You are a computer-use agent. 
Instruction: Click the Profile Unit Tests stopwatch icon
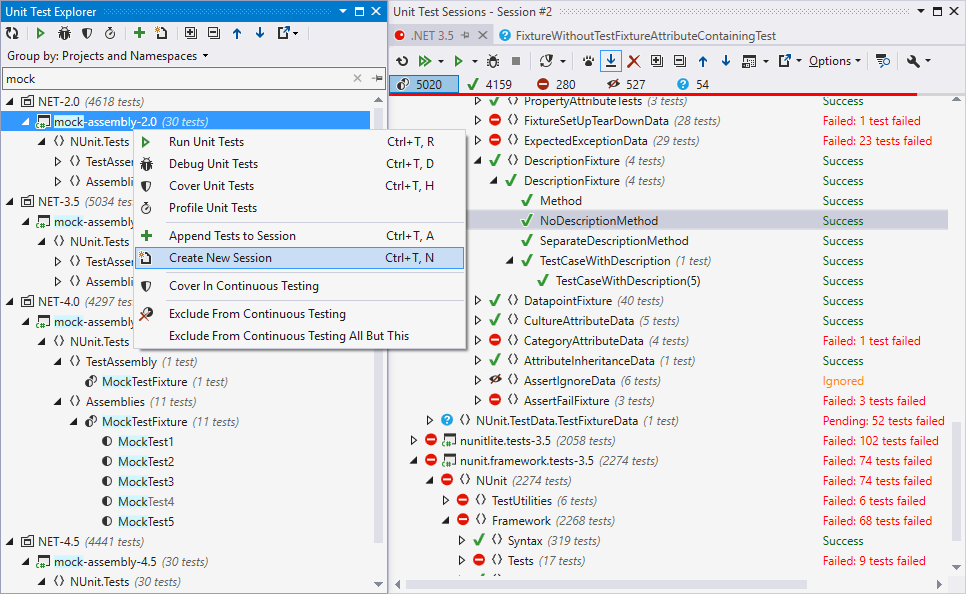[x=111, y=33]
